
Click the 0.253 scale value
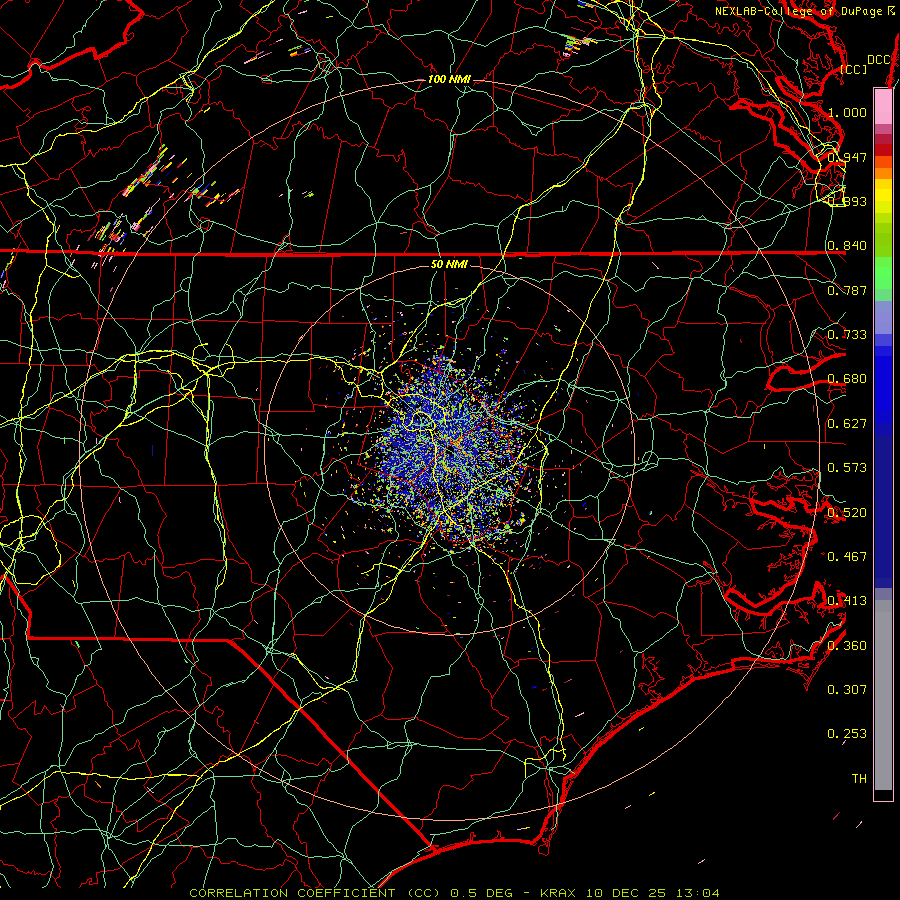[x=847, y=734]
